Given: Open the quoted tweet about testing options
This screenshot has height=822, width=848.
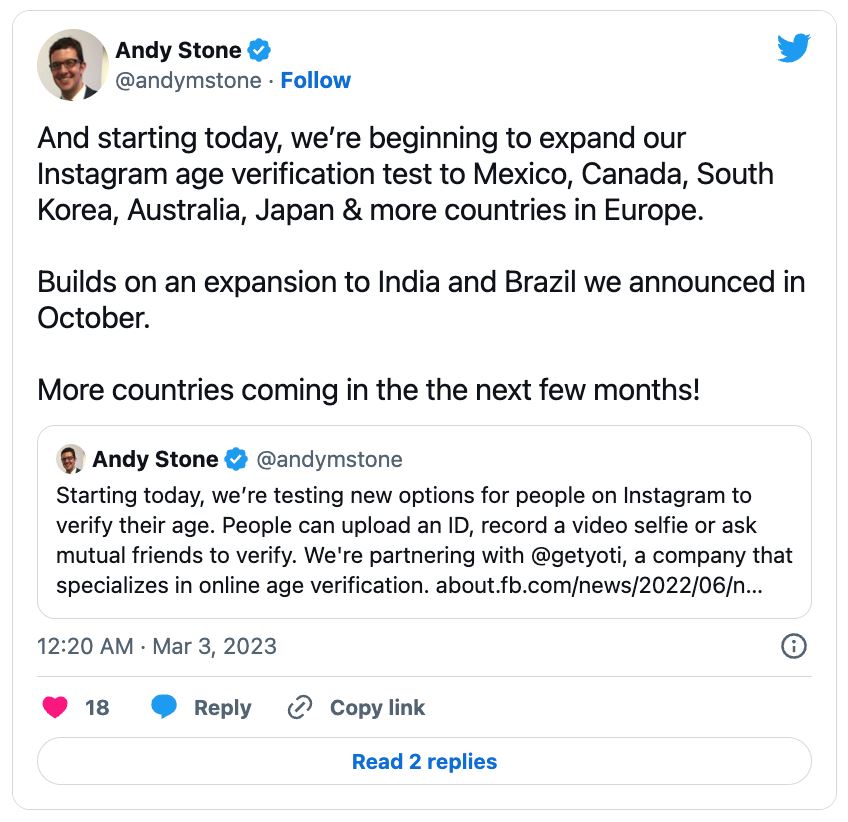Looking at the screenshot, I should pos(424,525).
